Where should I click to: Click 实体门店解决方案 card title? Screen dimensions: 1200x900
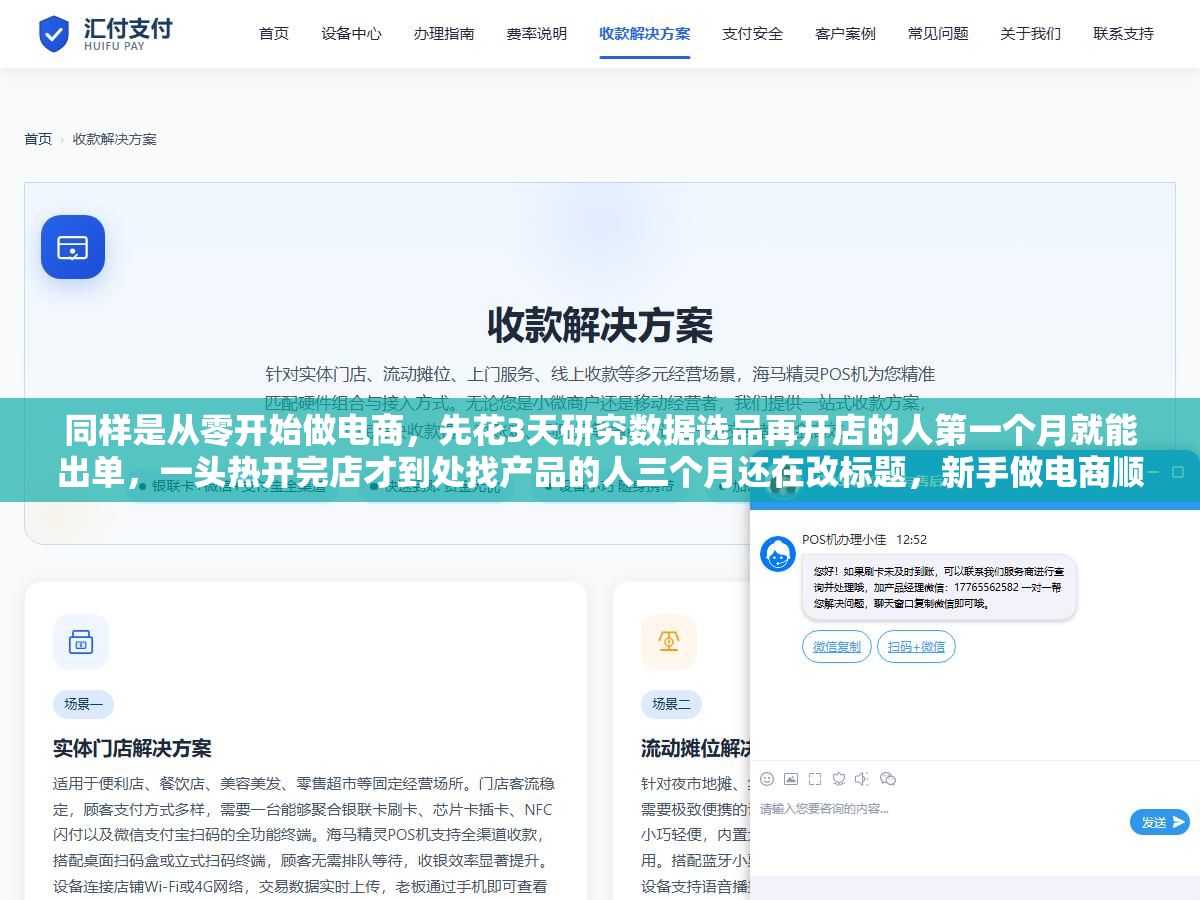tap(132, 748)
